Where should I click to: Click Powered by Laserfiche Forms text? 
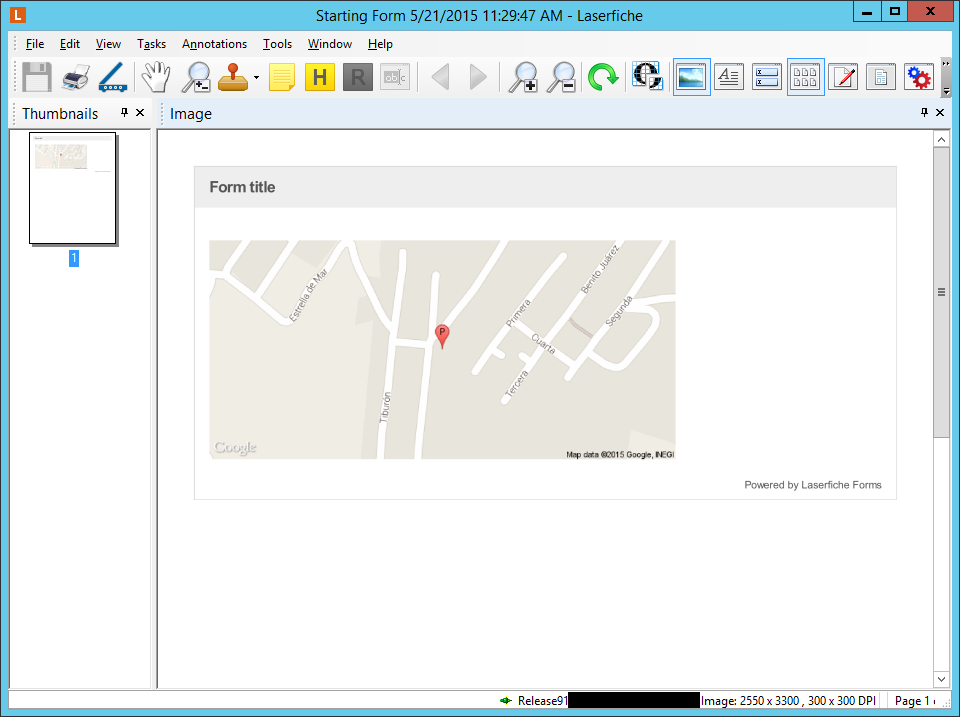pyautogui.click(x=812, y=485)
